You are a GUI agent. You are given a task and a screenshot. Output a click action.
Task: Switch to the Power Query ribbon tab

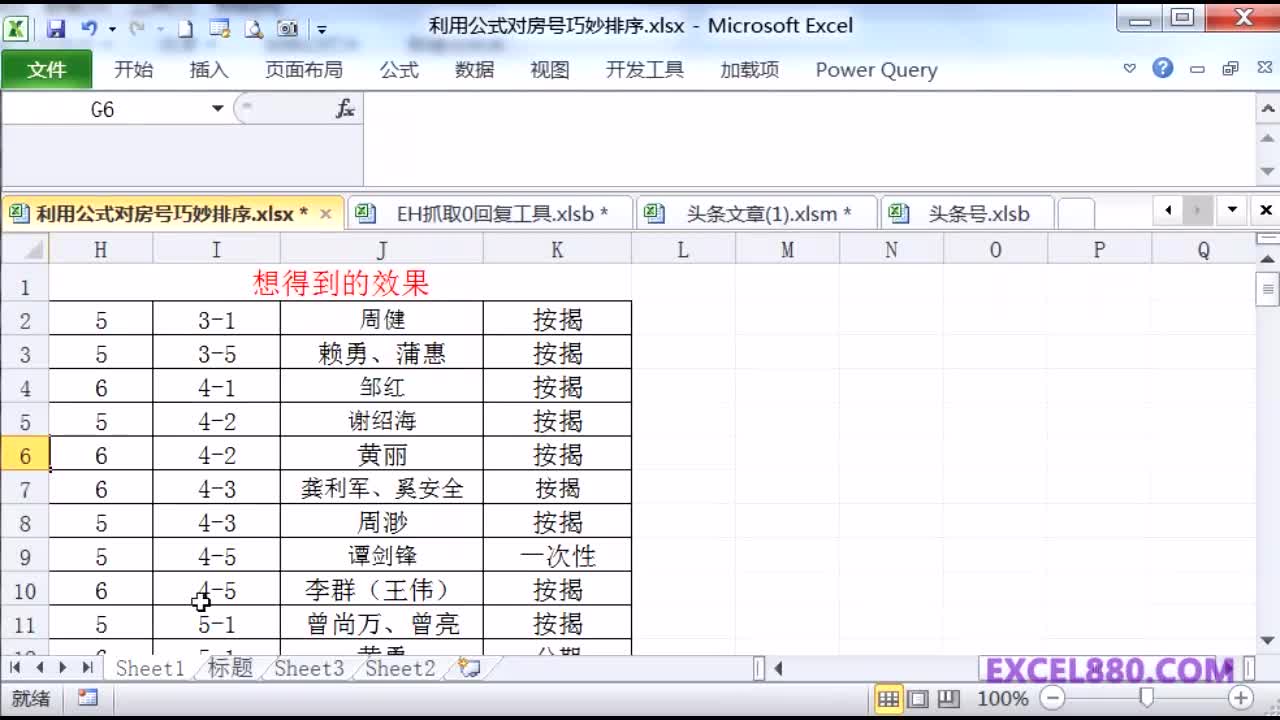(876, 70)
